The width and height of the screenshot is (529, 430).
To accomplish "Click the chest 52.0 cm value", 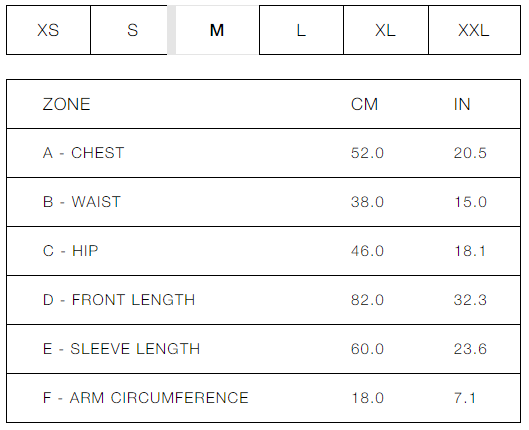I will point(367,153).
